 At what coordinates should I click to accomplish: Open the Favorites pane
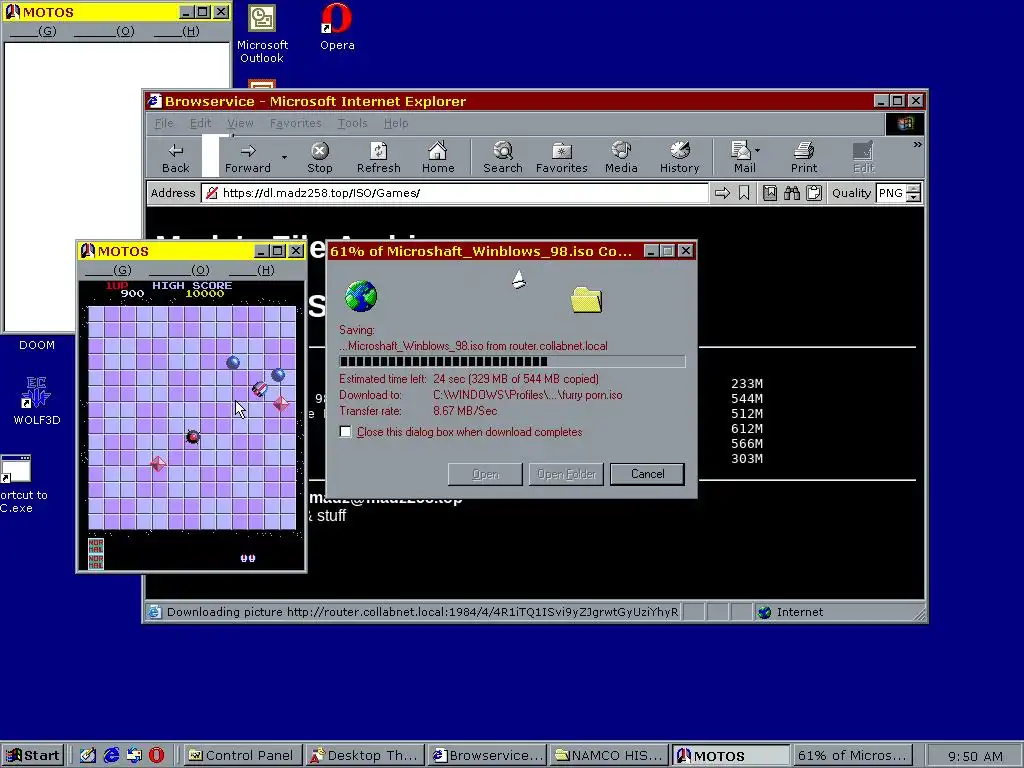point(562,157)
